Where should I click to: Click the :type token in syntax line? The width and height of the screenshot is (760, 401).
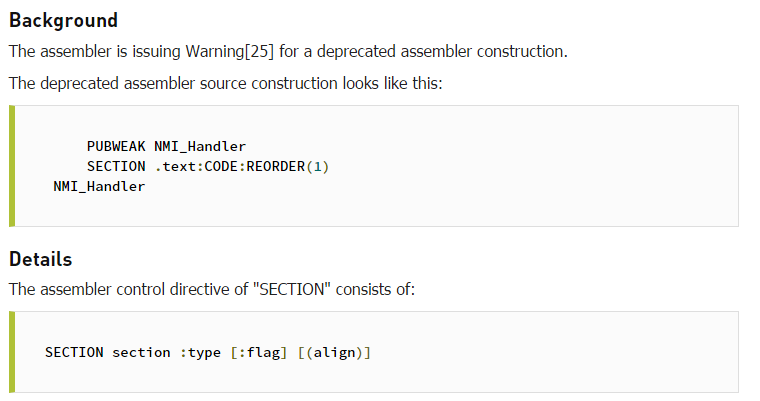pos(200,353)
